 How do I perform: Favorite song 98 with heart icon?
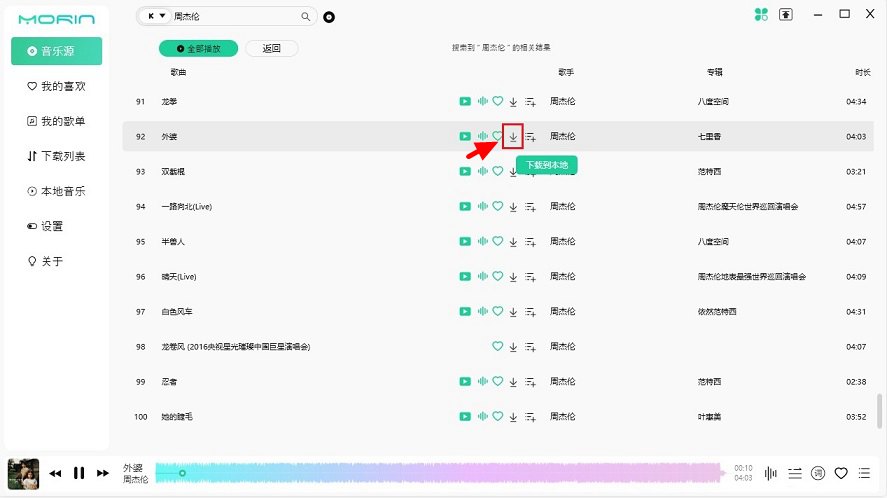497,346
